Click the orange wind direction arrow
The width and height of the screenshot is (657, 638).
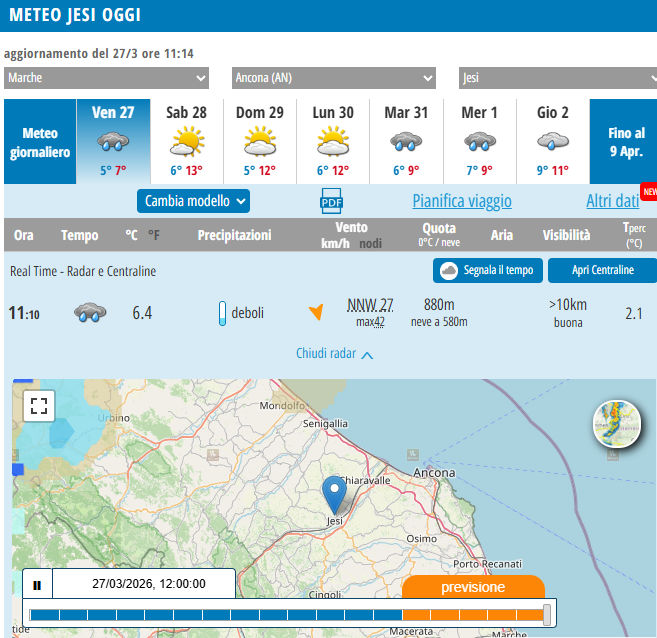316,313
